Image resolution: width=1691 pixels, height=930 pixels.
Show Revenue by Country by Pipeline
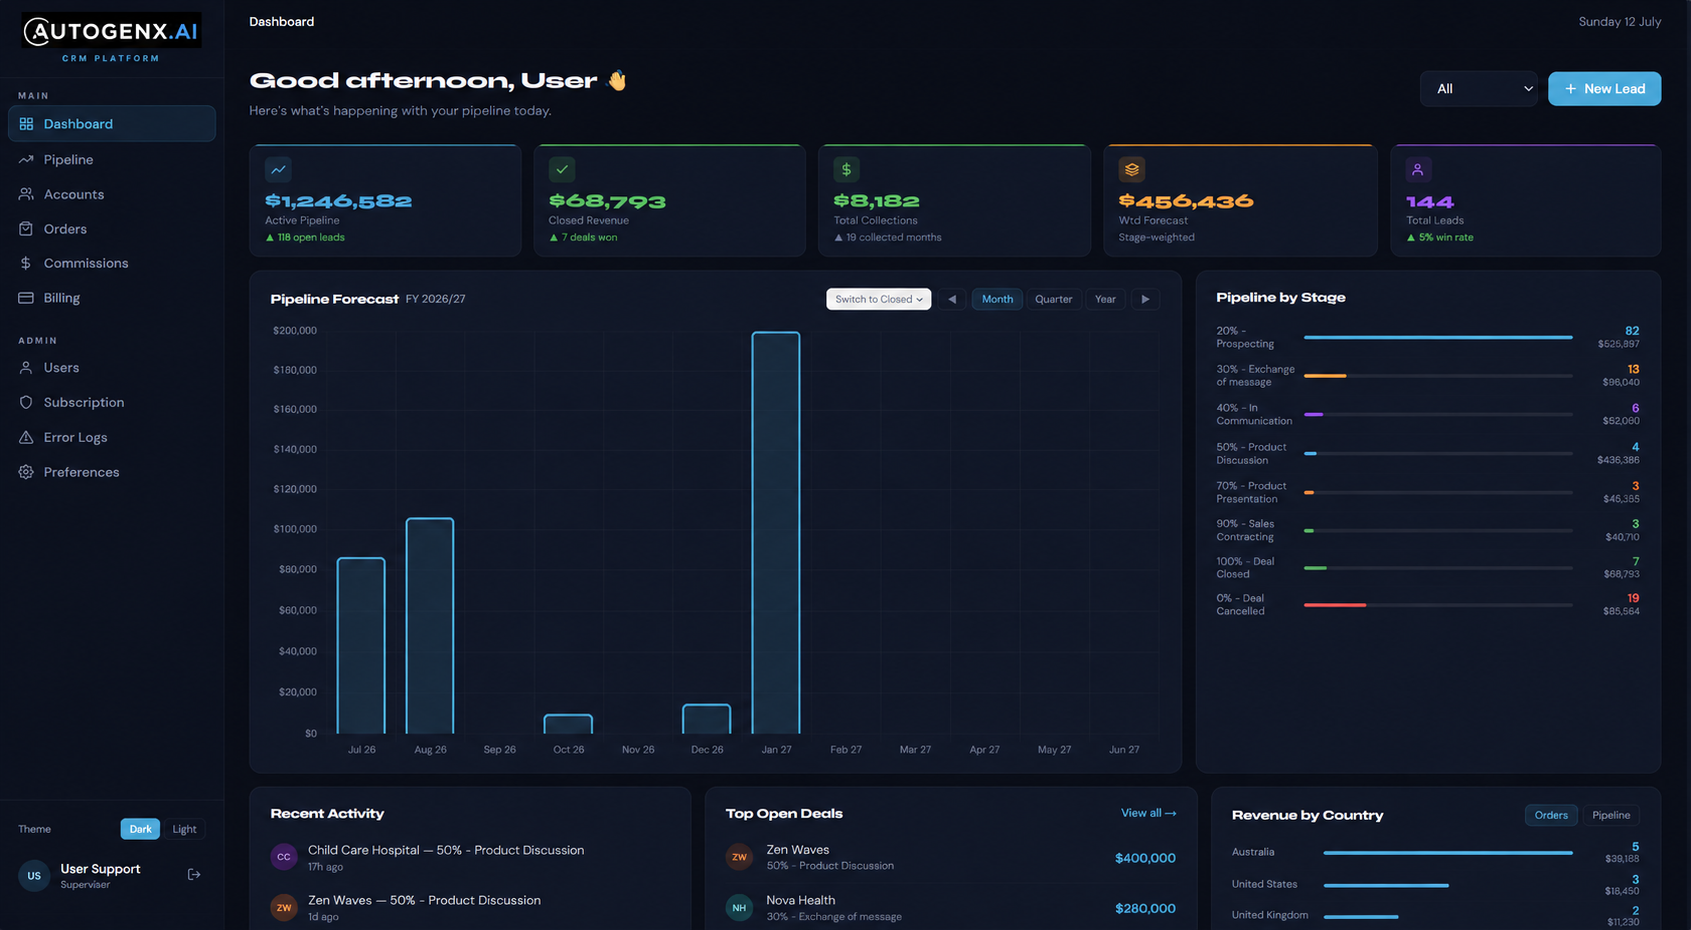[1611, 815]
